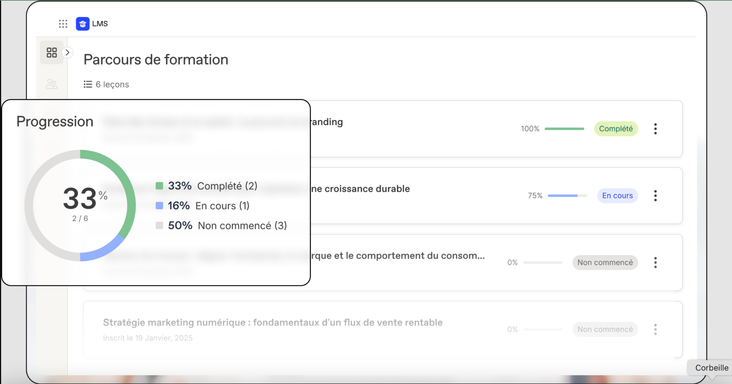The height and width of the screenshot is (384, 732).
Task: Click the blue LMS logo icon
Action: pyautogui.click(x=83, y=24)
